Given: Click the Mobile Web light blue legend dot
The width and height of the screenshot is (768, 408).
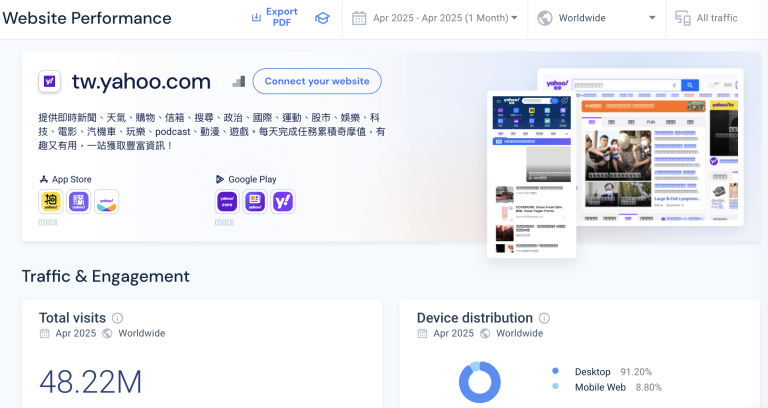Looking at the screenshot, I should tap(555, 386).
